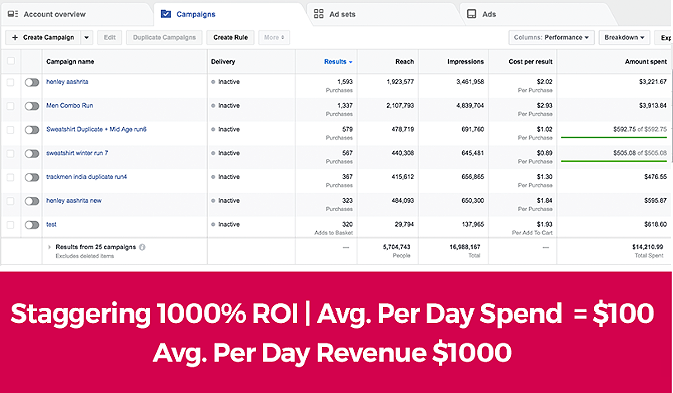673x393 pixels.
Task: Click the Ad sets grid icon
Action: tap(318, 14)
